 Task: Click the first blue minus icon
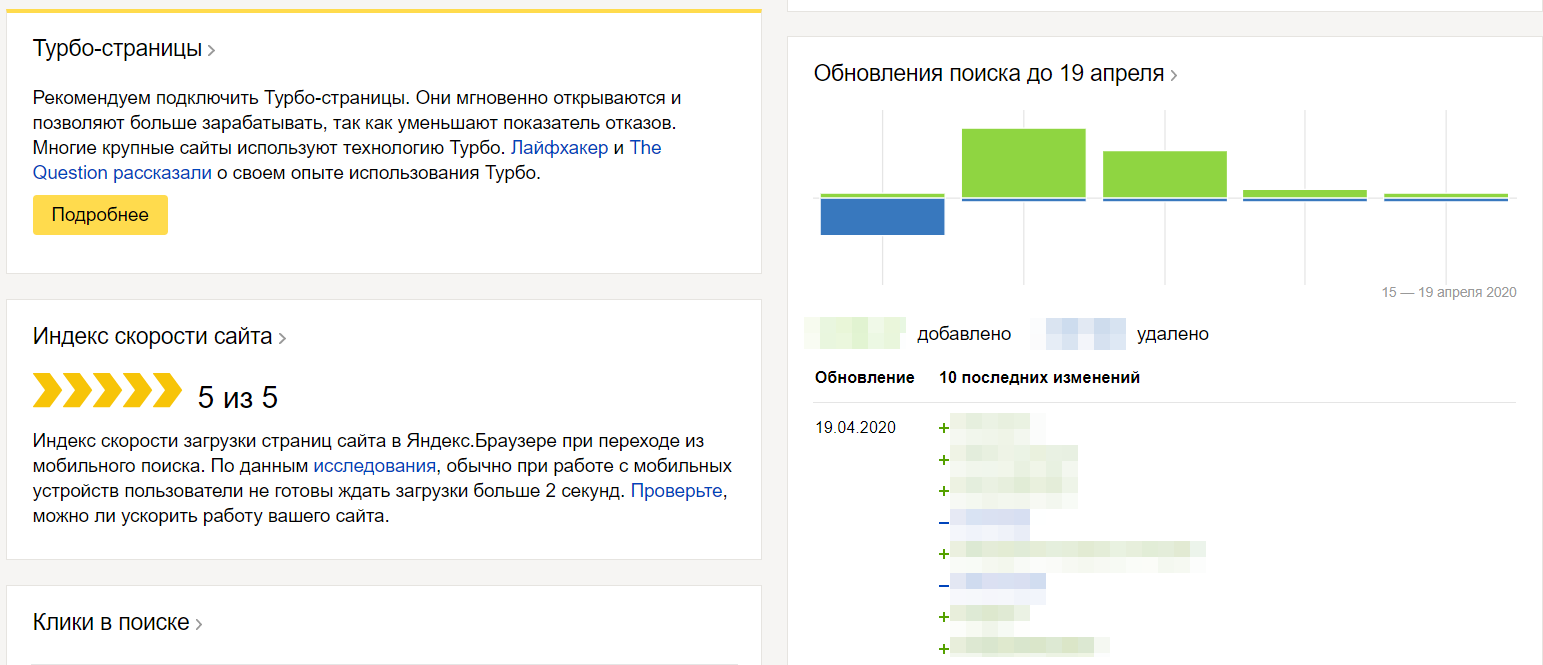[943, 523]
